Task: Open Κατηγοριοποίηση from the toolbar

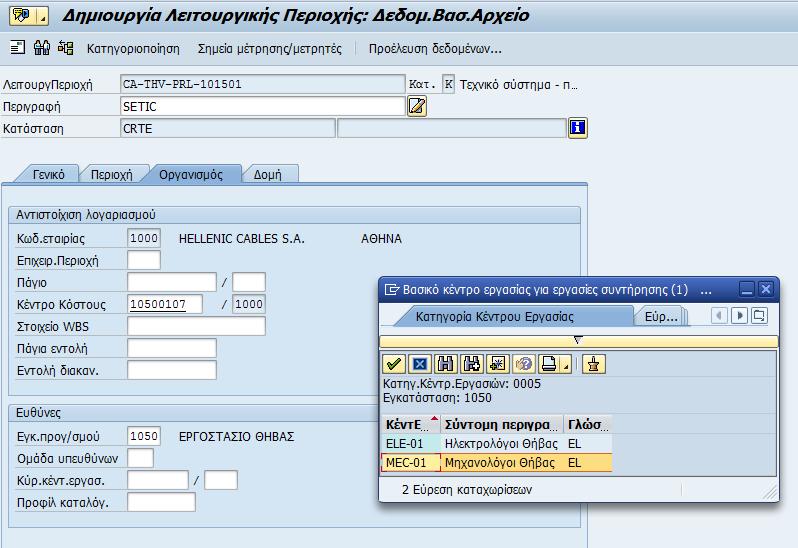Action: pyautogui.click(x=133, y=49)
